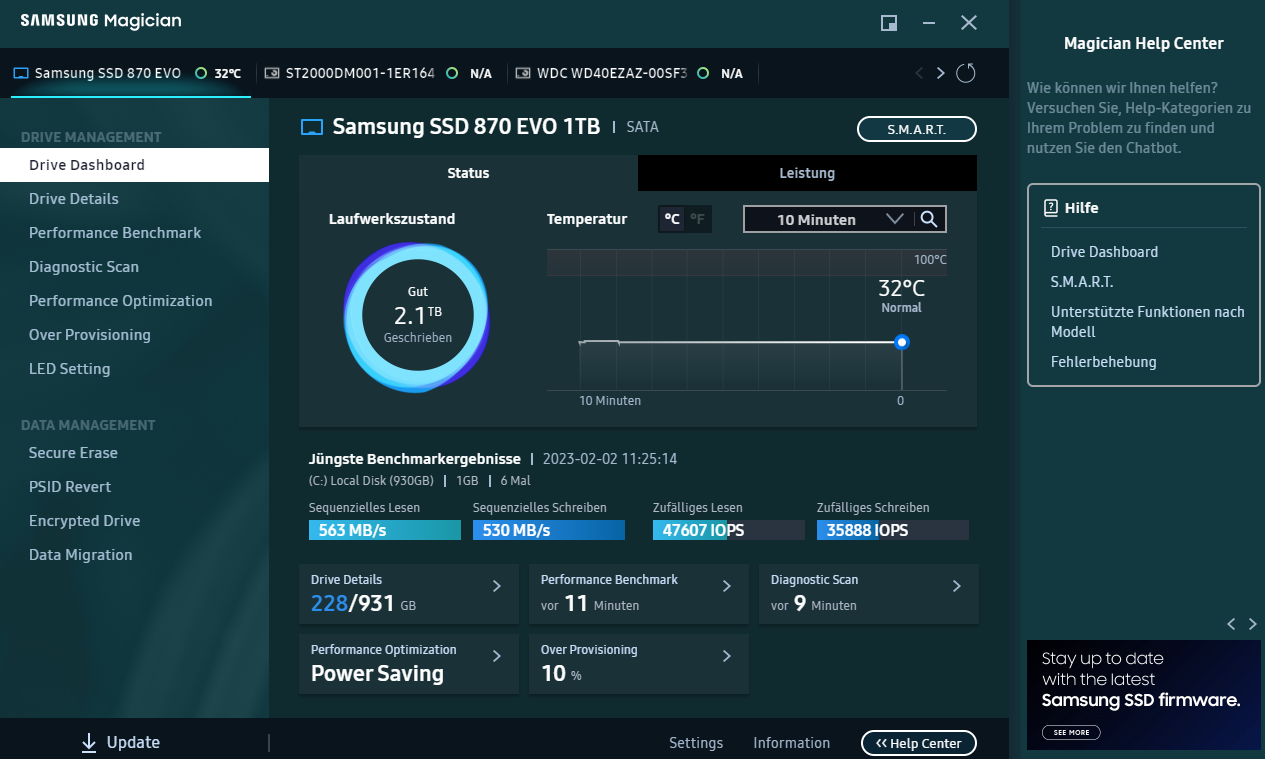Open Performance Benchmark in sidebar

tap(134, 233)
